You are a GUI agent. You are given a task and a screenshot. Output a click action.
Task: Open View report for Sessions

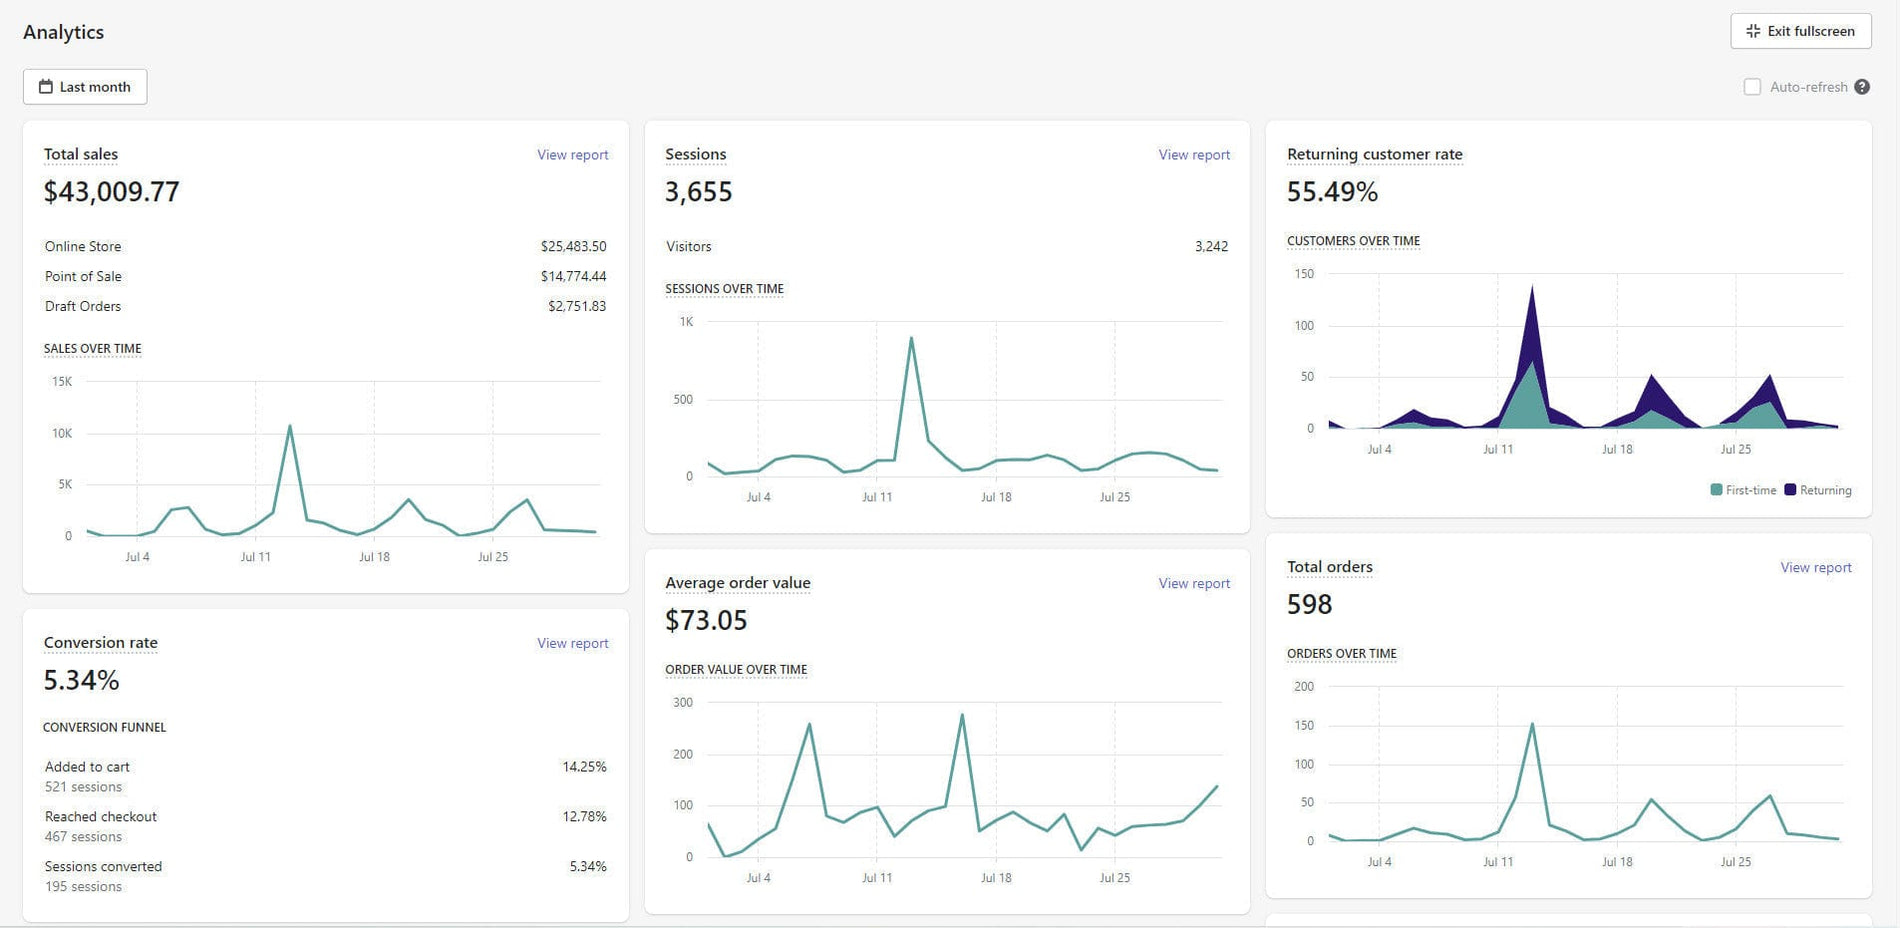(x=1193, y=155)
